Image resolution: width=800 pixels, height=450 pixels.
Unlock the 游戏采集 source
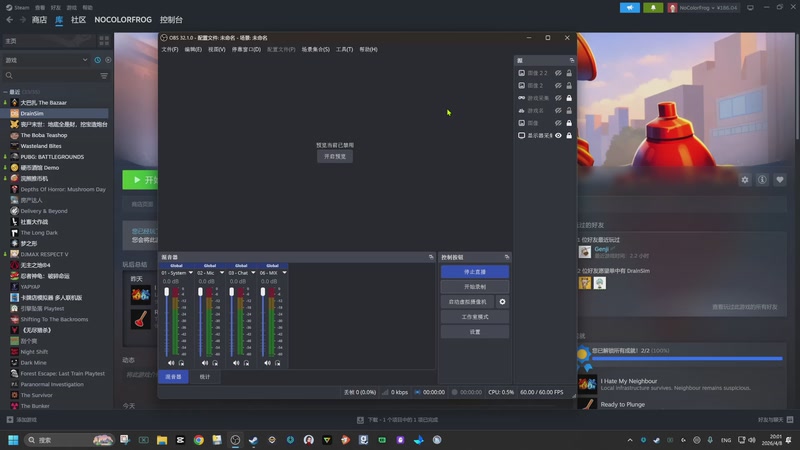point(569,98)
